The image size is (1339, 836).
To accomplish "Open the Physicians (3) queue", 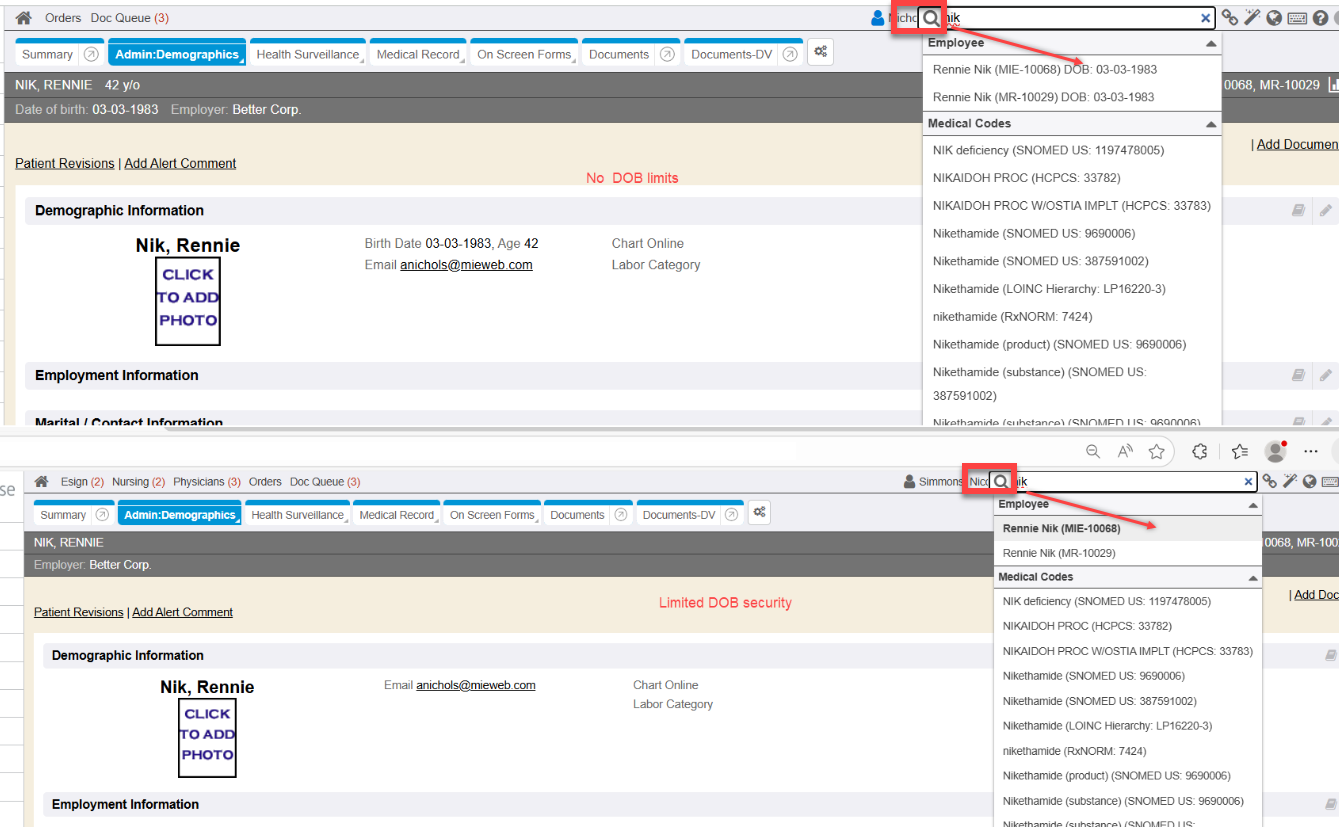I will click(206, 482).
